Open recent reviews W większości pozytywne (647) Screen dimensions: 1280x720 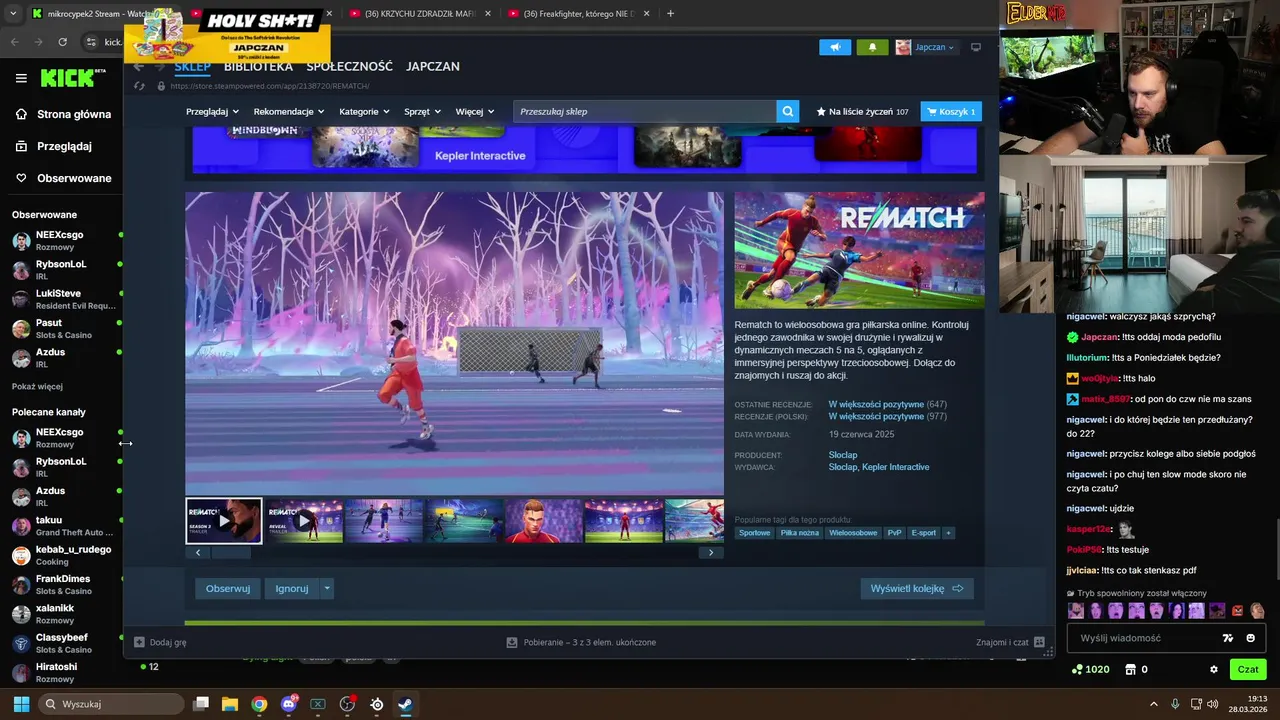tap(887, 404)
